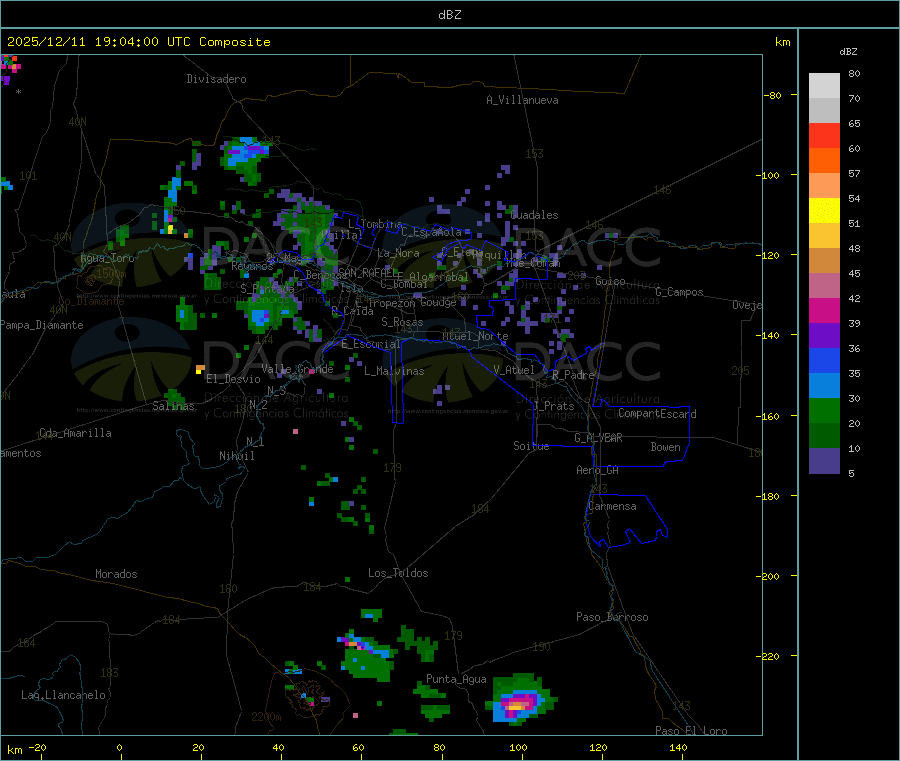
Task: Click the -20 value on the horizontal km axis
Action: 37,747
